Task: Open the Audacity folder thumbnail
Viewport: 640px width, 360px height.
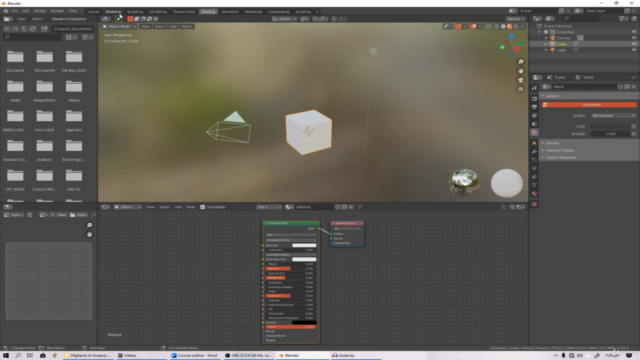Action: pos(44,146)
